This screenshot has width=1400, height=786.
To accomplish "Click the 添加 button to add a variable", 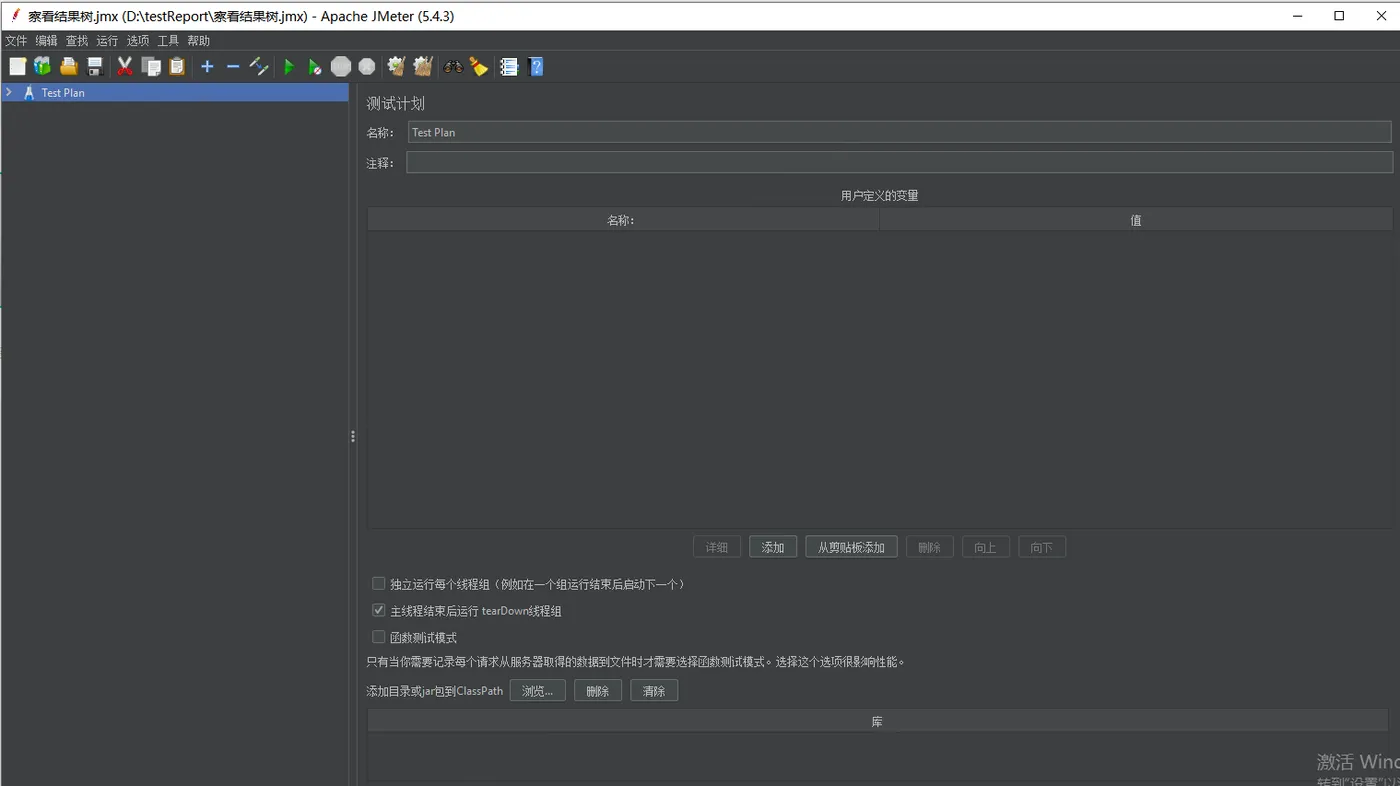I will coord(773,547).
